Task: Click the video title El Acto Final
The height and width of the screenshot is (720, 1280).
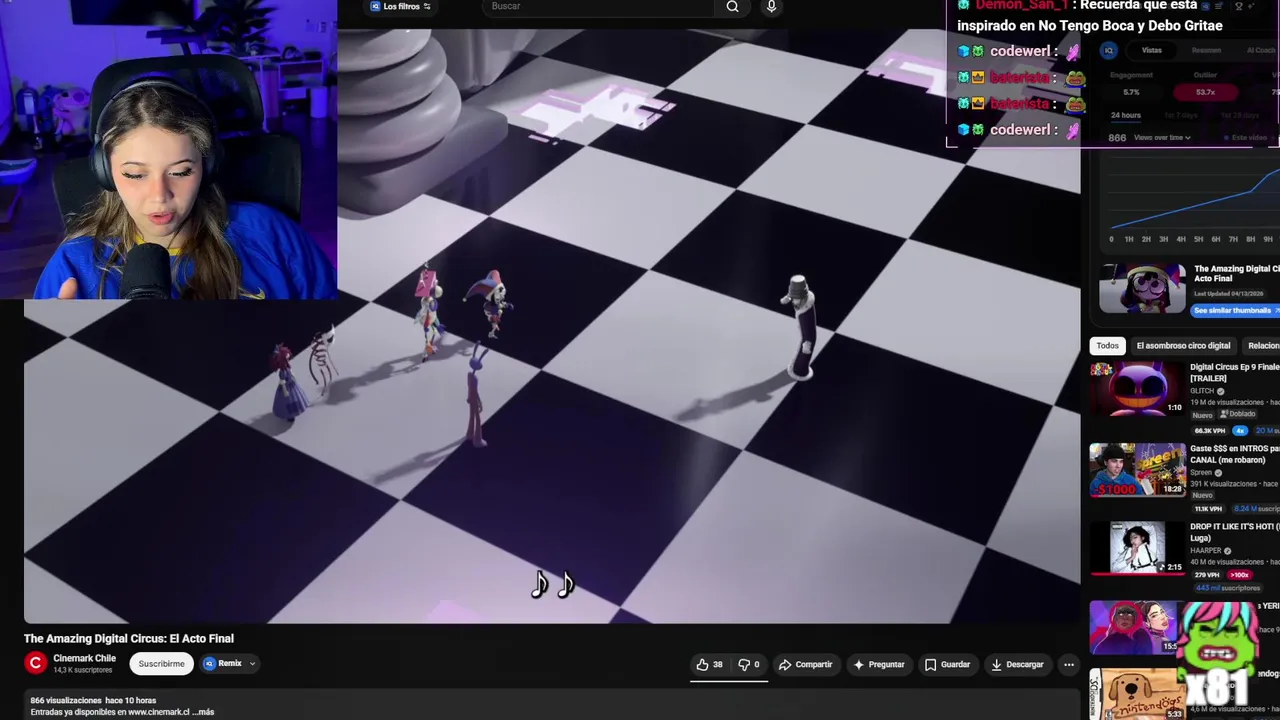Action: point(129,638)
